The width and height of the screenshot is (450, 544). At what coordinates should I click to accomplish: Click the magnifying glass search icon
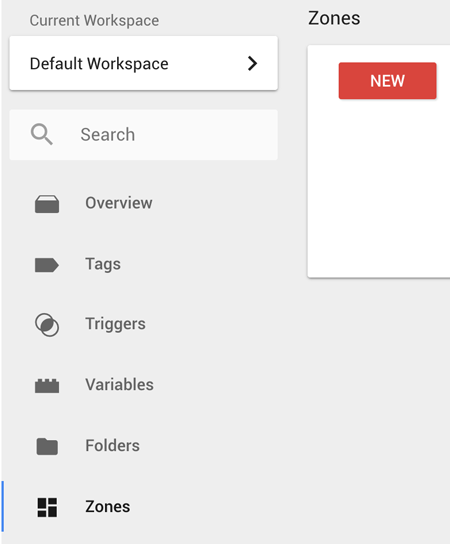(x=42, y=134)
